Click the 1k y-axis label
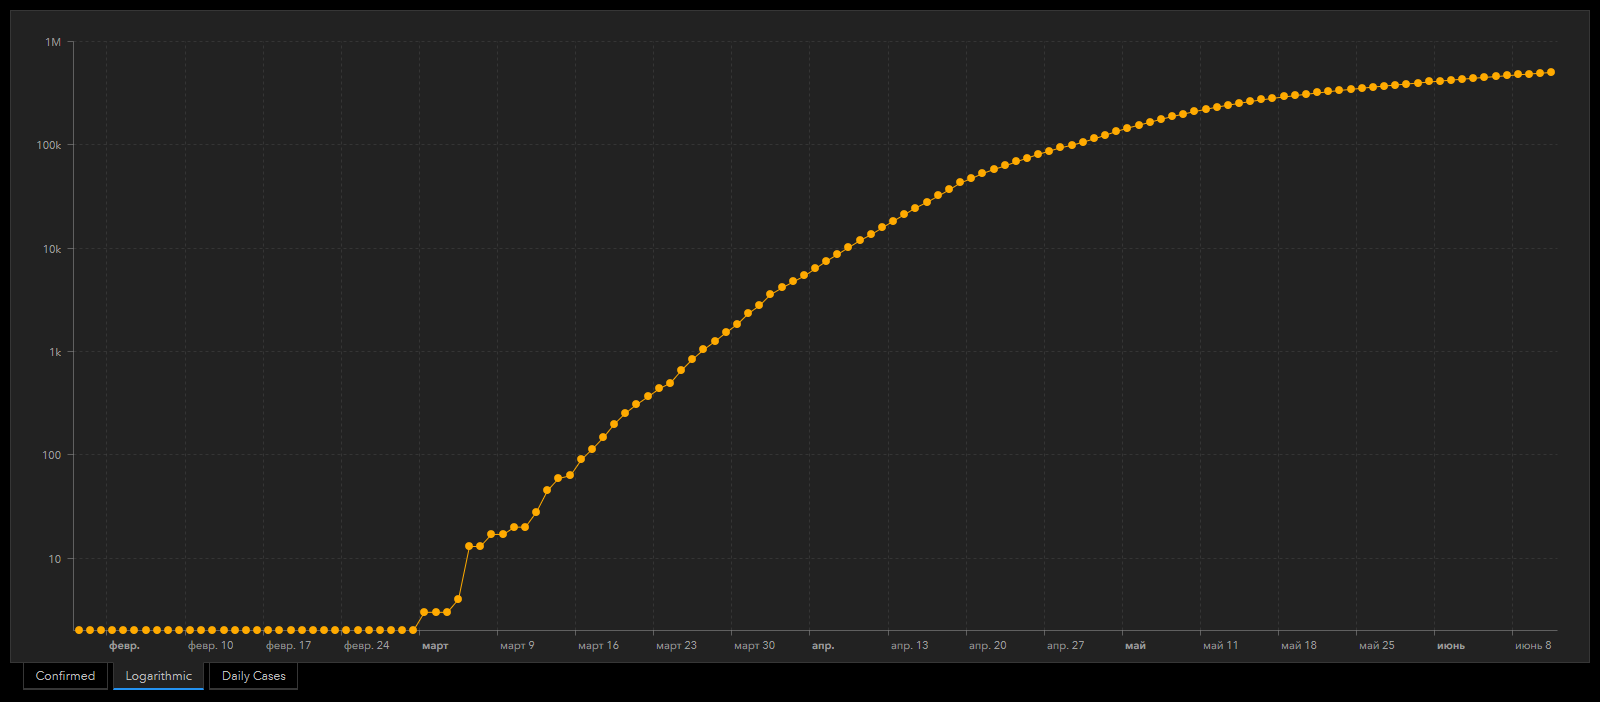 point(55,352)
